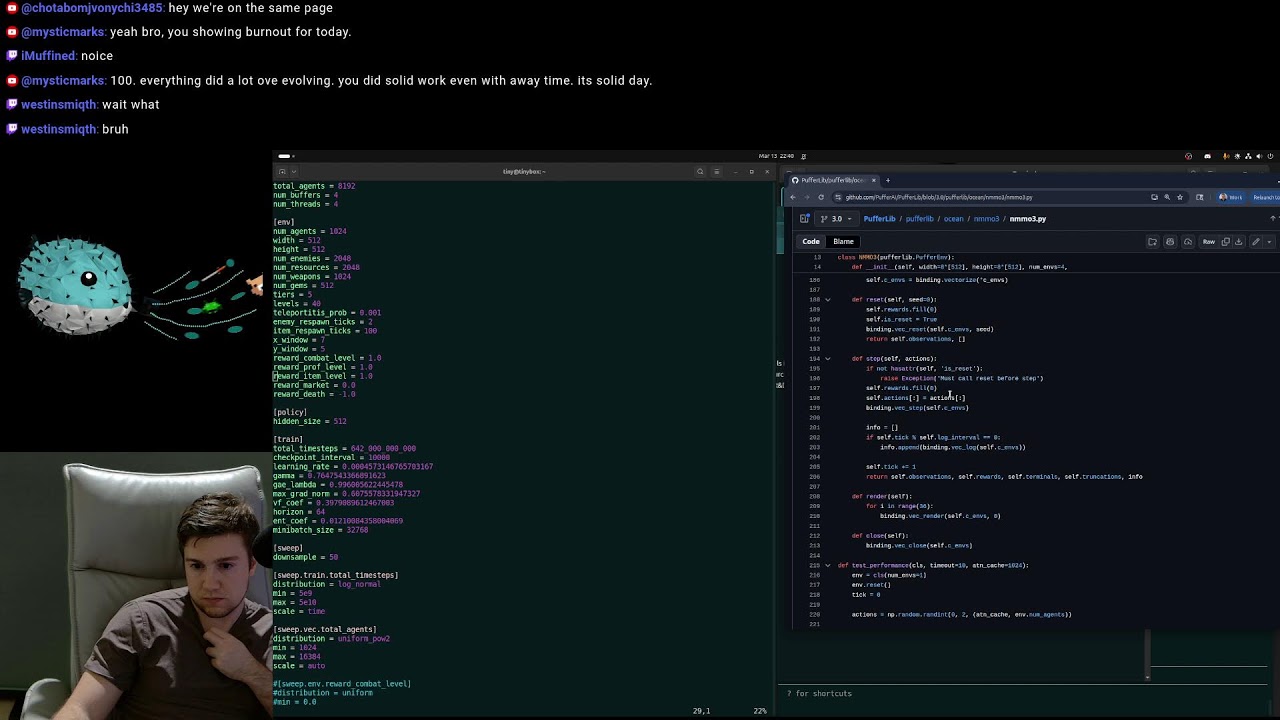
Task: Open the browser zoom magnifier icon
Action: pyautogui.click(x=1167, y=197)
